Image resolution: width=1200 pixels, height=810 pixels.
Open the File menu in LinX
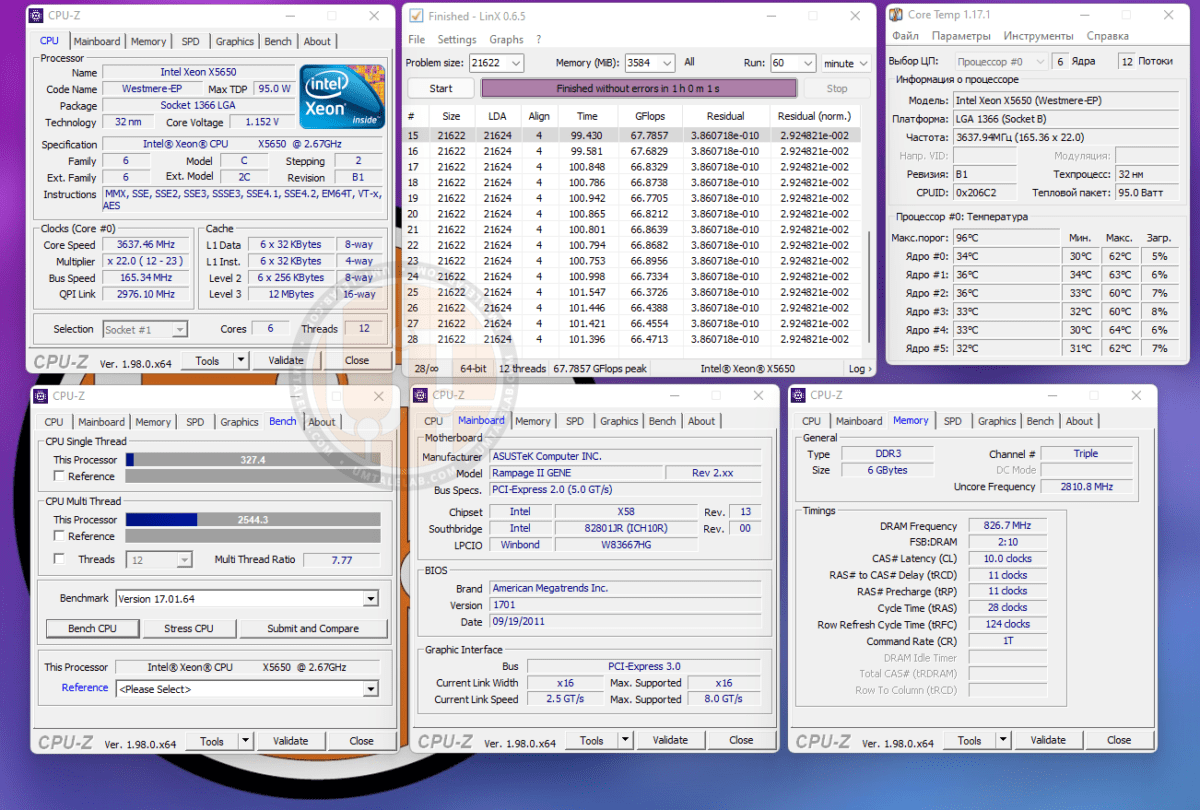click(x=416, y=40)
